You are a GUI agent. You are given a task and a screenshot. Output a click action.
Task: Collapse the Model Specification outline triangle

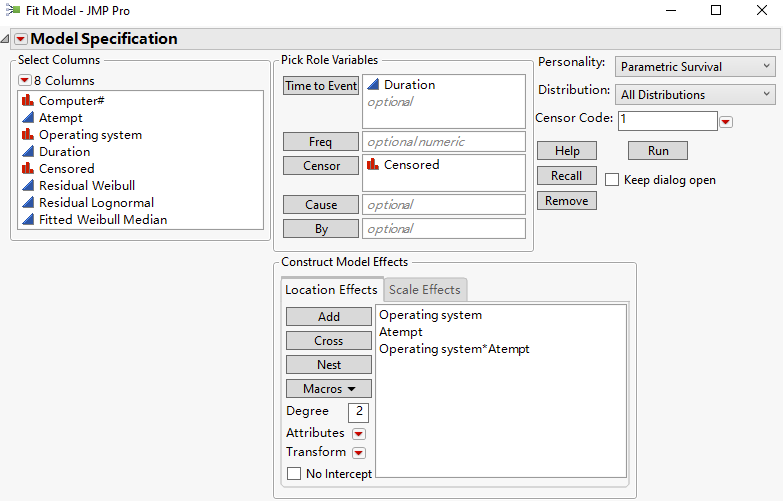pos(6,39)
